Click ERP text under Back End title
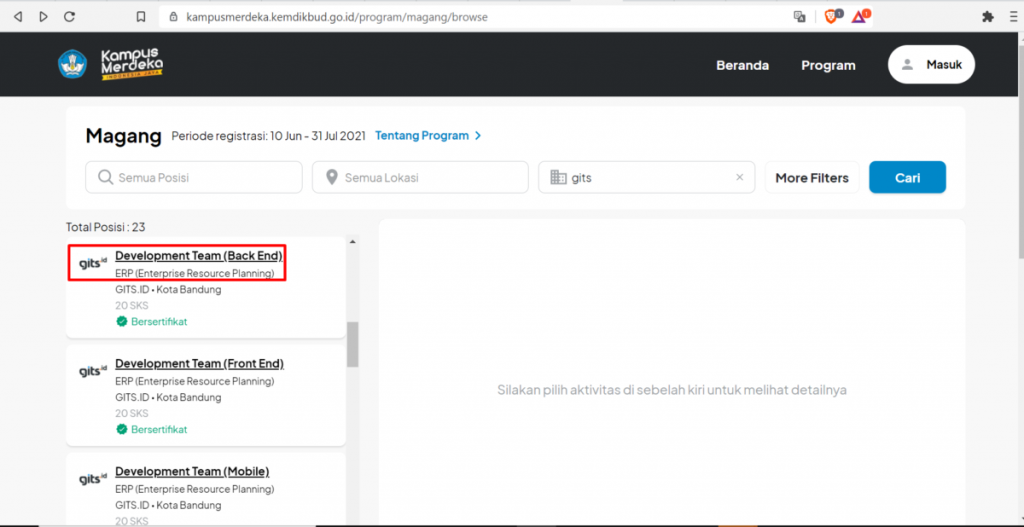The width and height of the screenshot is (1024, 527). click(x=195, y=273)
